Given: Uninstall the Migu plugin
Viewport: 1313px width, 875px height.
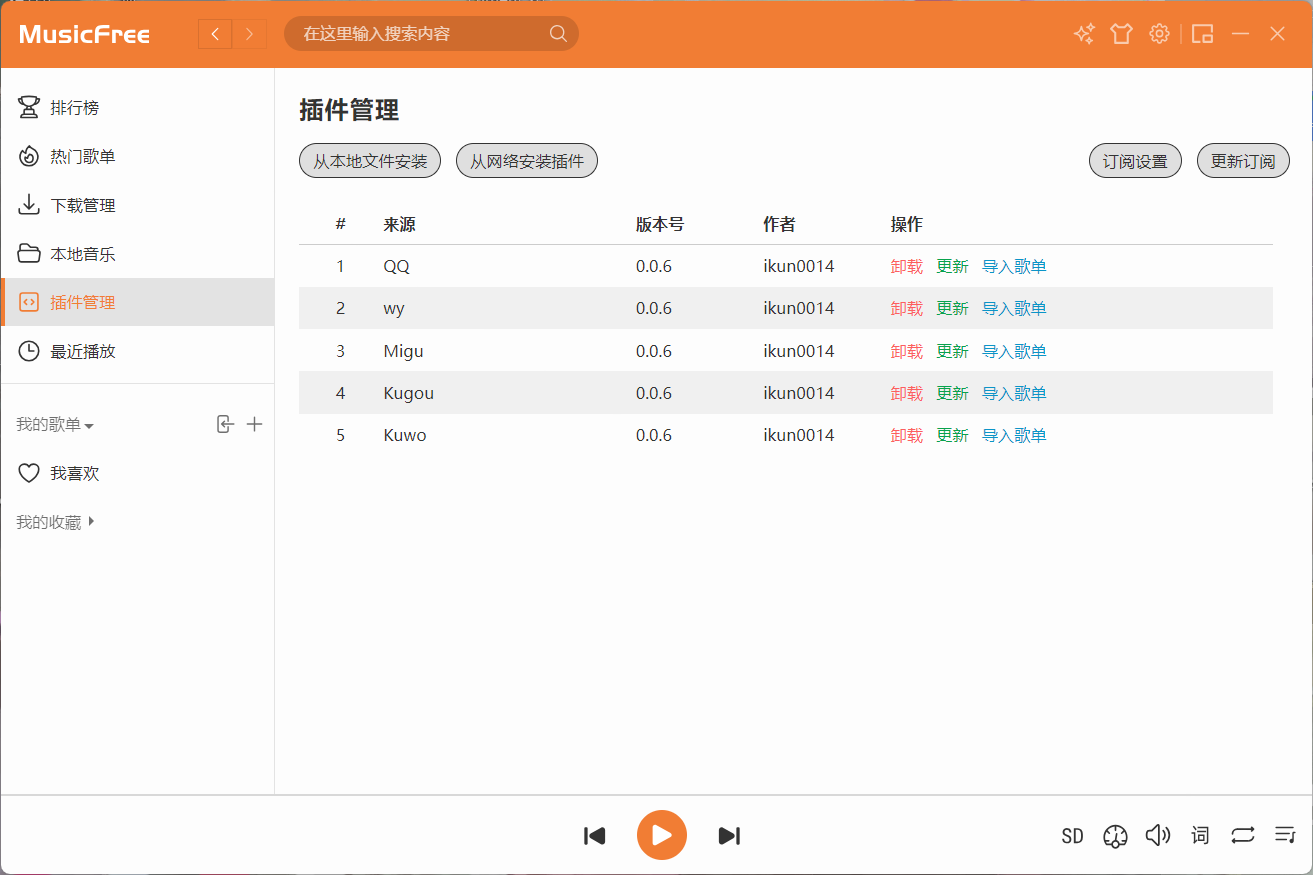Looking at the screenshot, I should (907, 351).
